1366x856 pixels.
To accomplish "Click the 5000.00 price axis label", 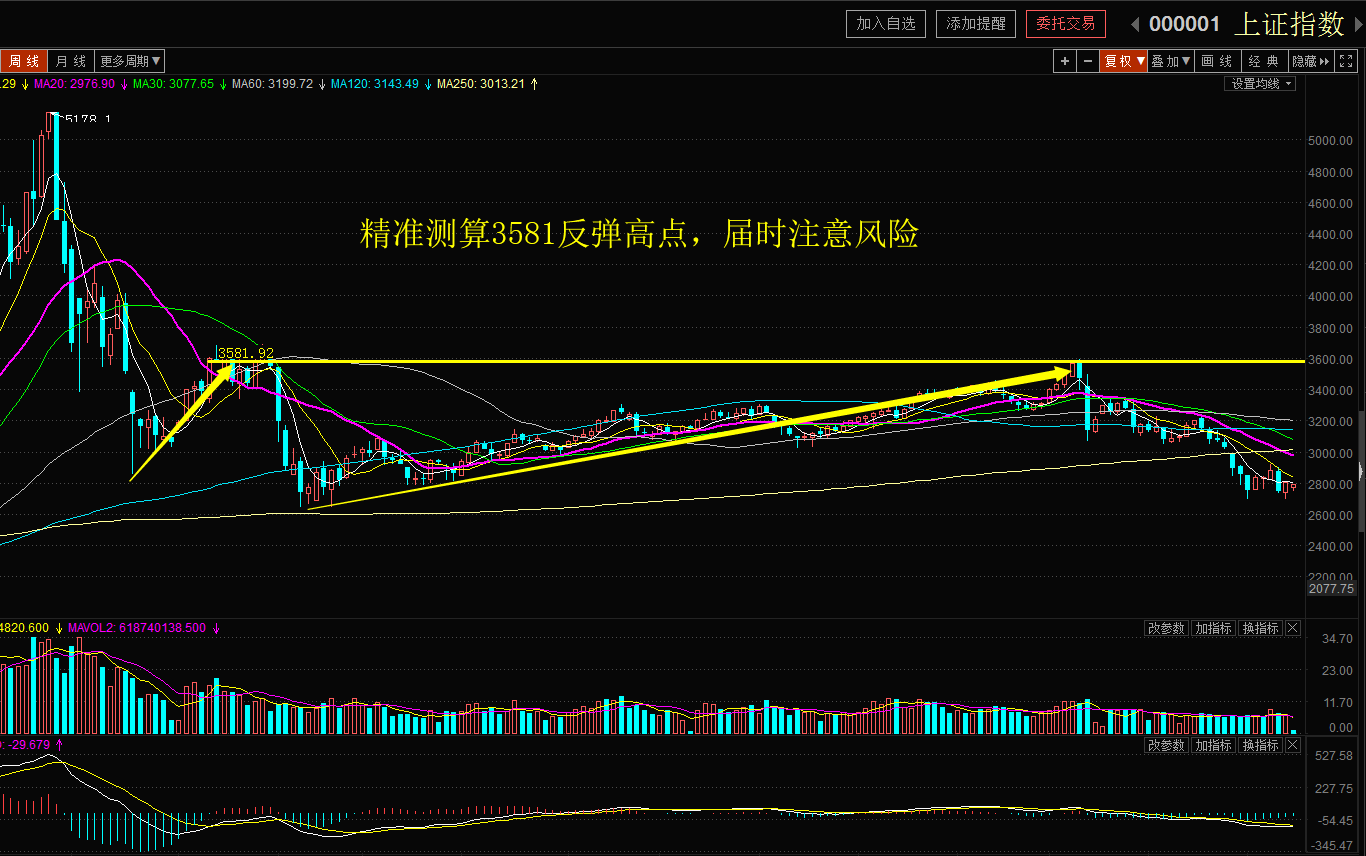I will [1332, 141].
